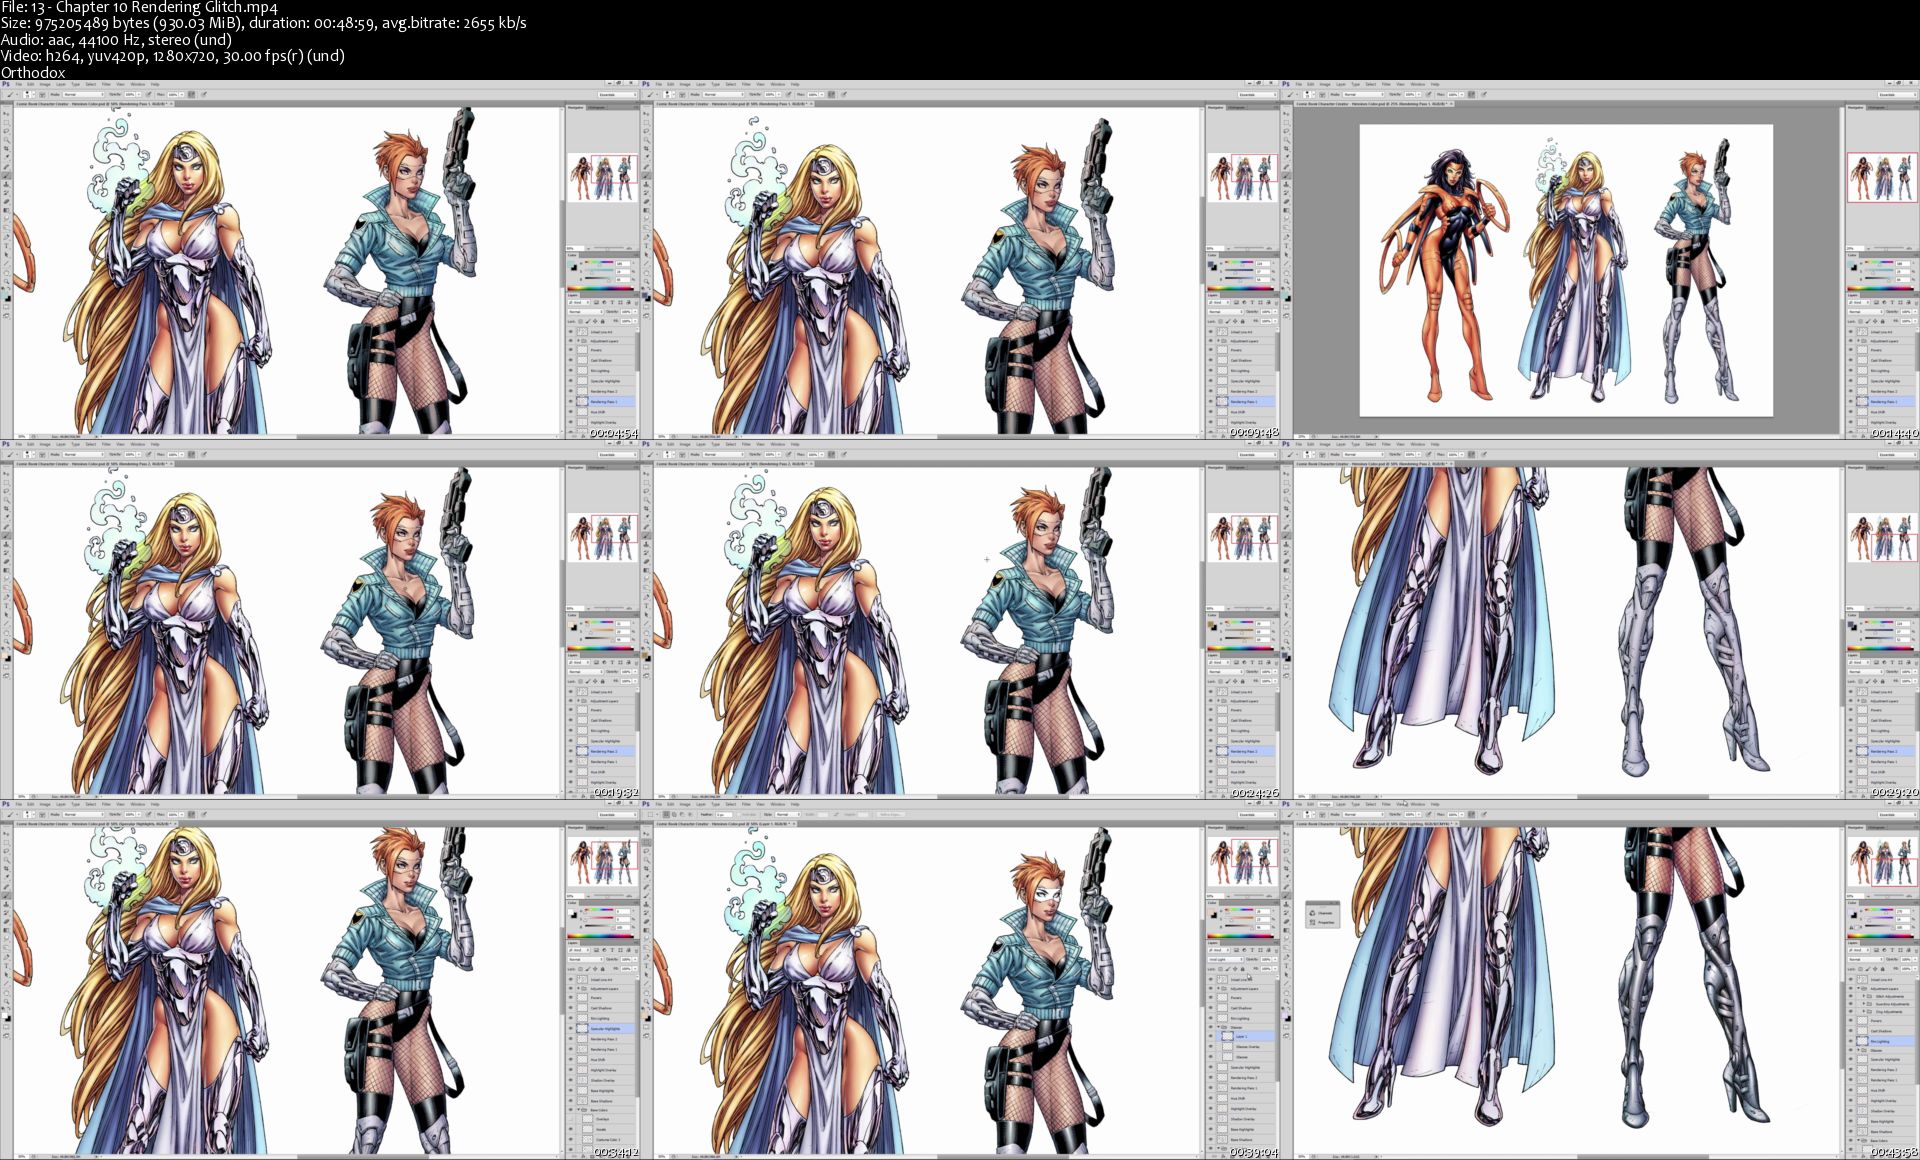Click Refine Edge button in the 00:39:04 frame
The width and height of the screenshot is (1920, 1160).
(891, 815)
